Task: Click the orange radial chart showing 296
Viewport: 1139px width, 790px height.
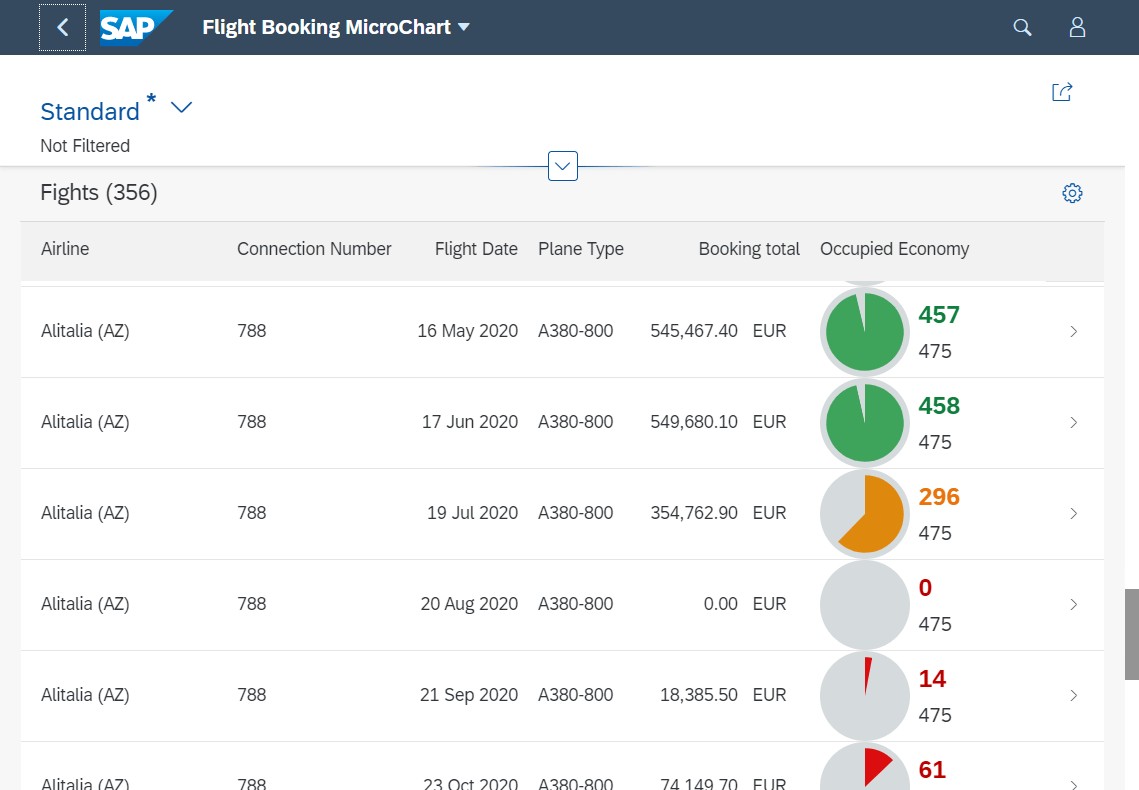Action: [864, 513]
